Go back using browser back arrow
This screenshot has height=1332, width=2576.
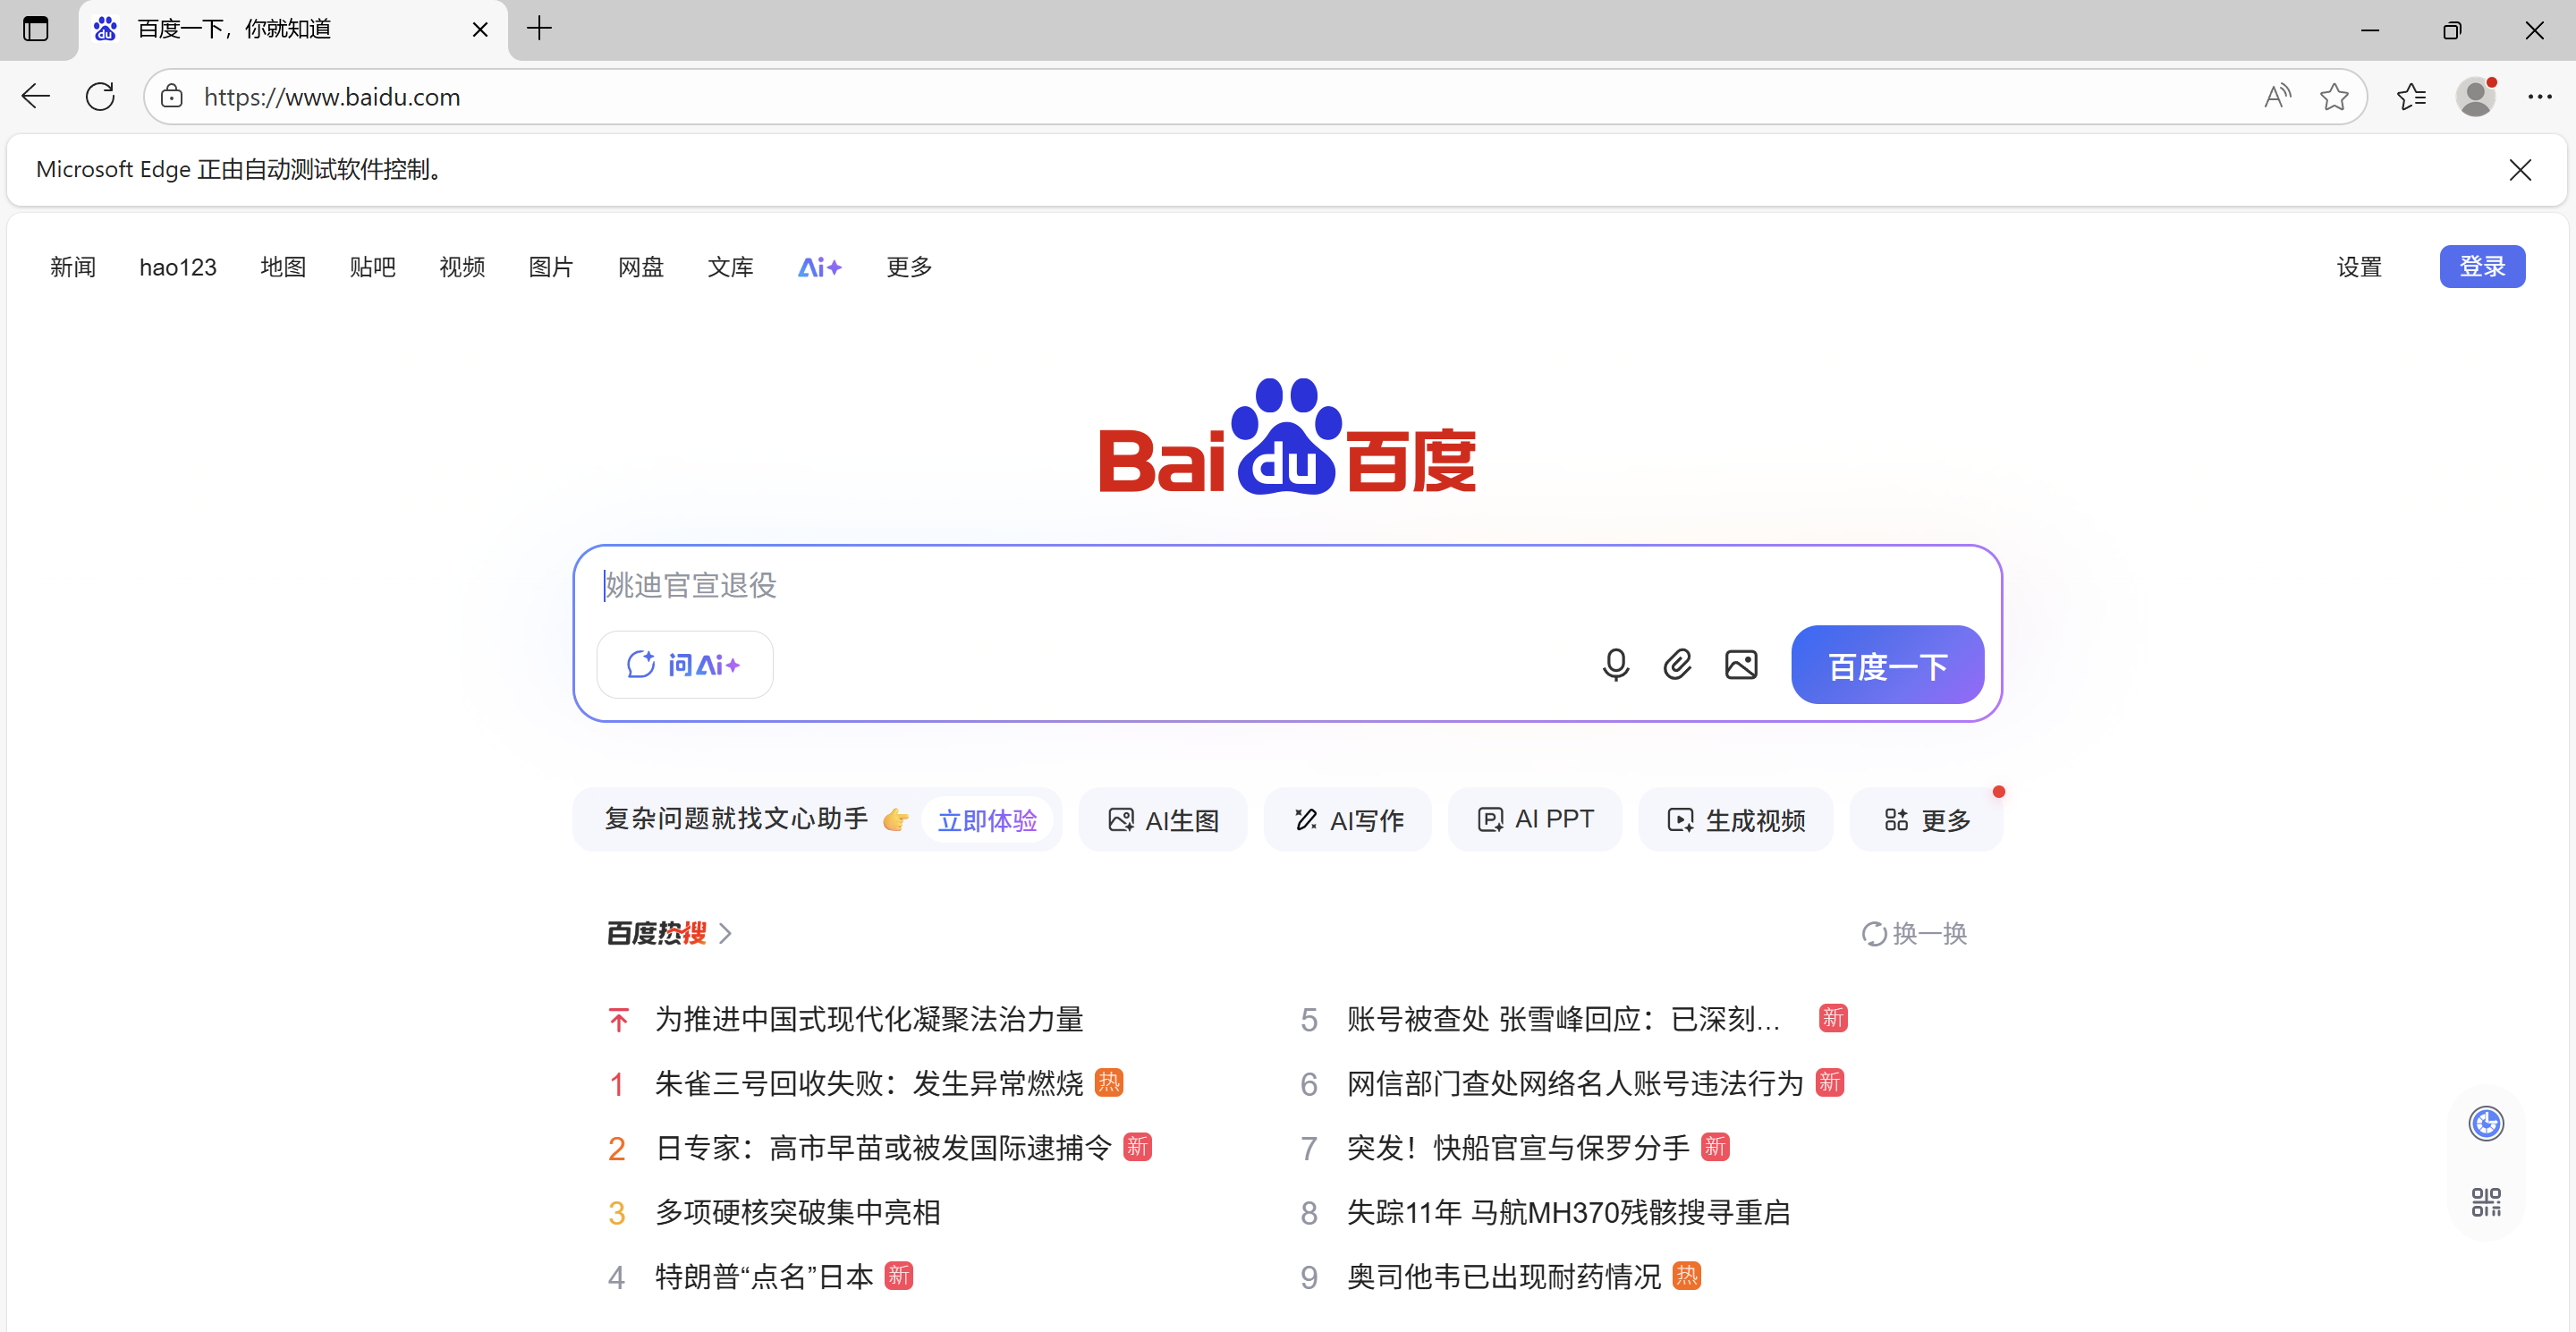tap(36, 97)
